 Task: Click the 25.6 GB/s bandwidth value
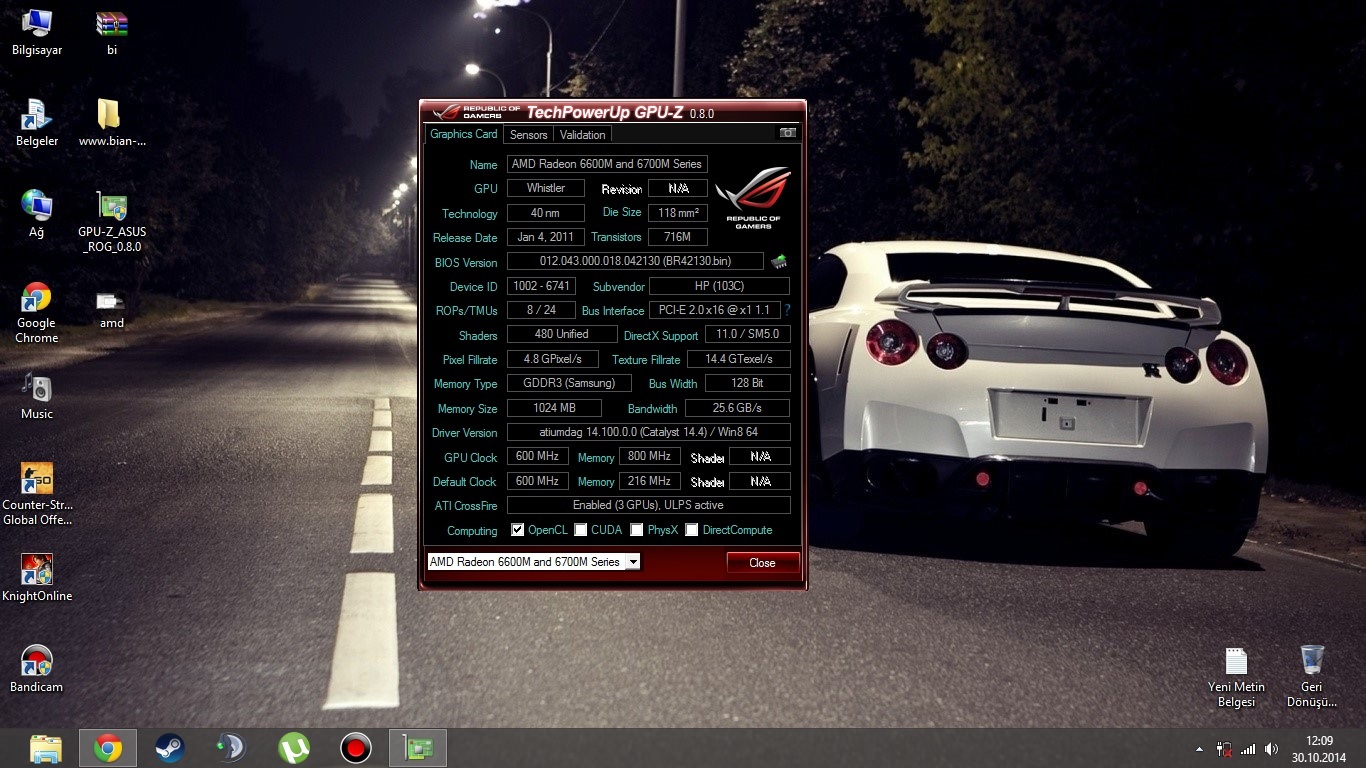pos(737,408)
